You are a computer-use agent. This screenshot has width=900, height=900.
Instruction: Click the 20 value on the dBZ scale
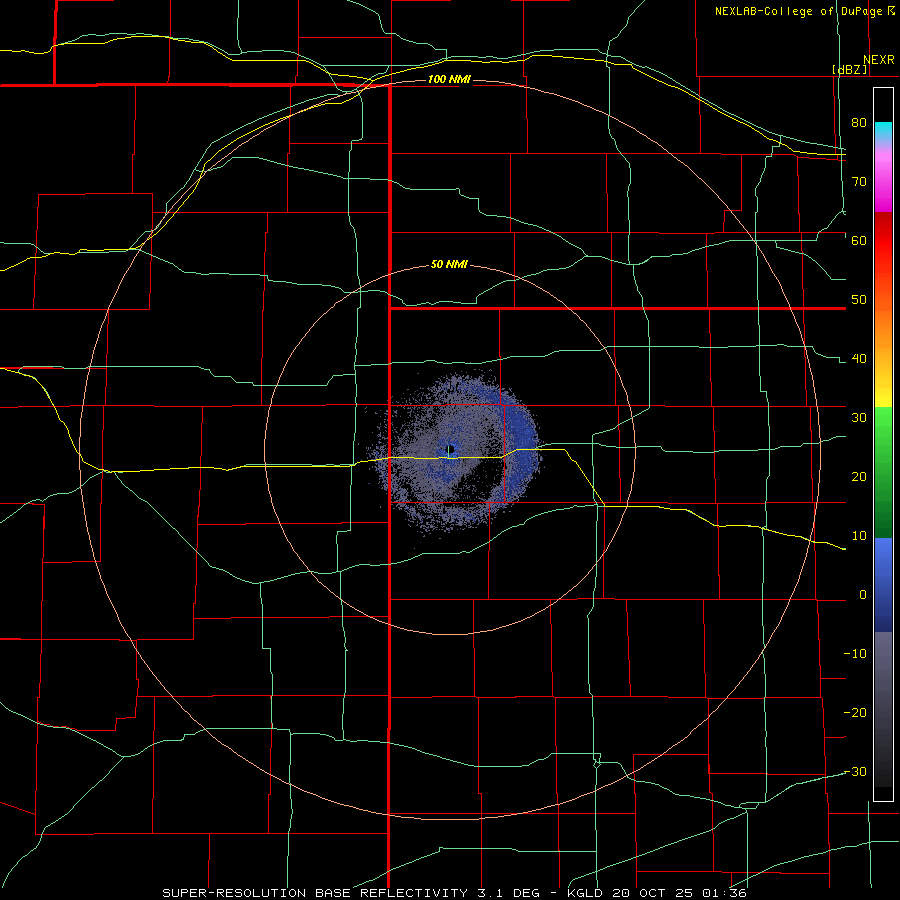pos(859,476)
